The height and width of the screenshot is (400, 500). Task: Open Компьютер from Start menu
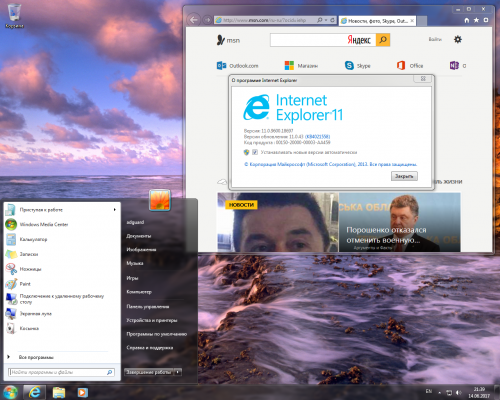(x=139, y=292)
